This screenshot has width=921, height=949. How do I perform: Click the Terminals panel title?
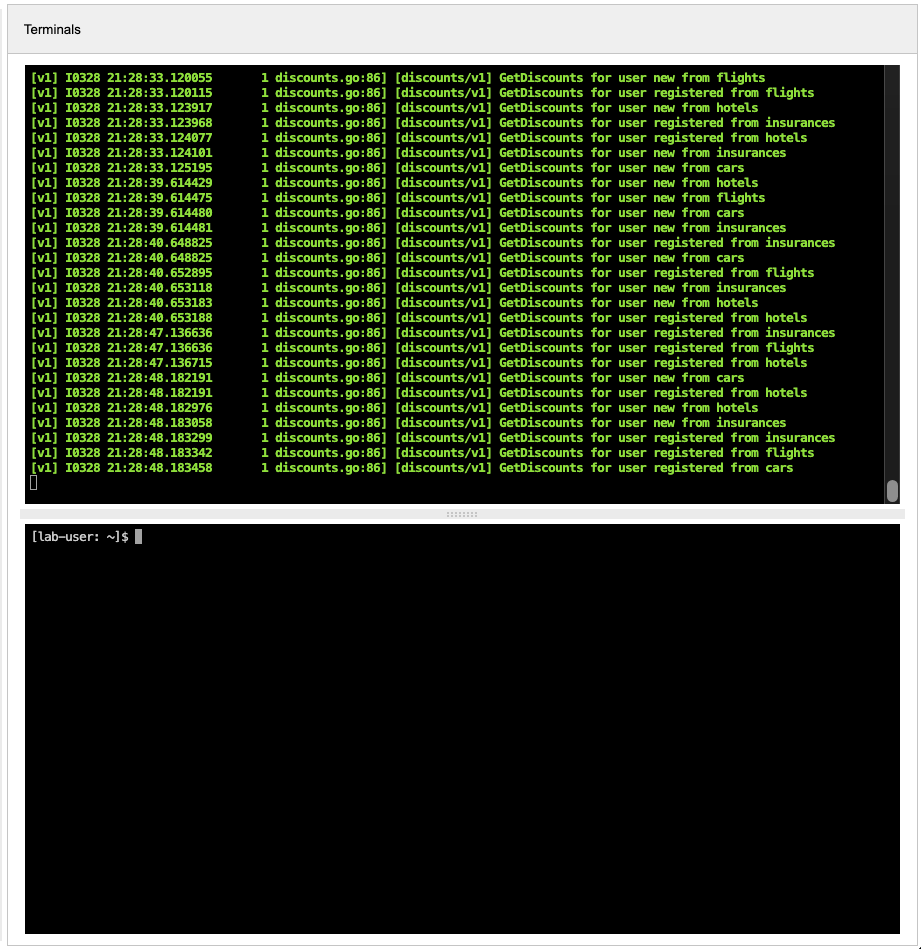click(52, 30)
